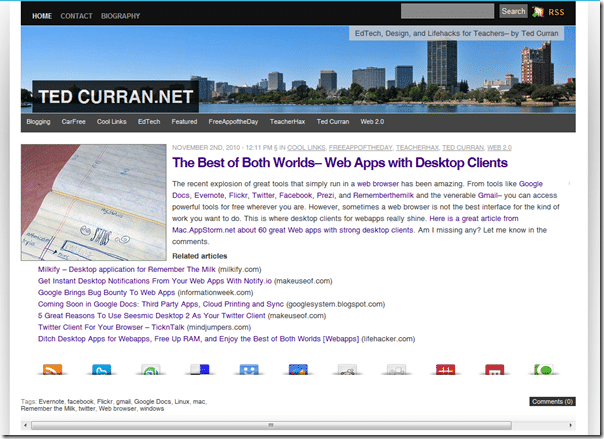Image resolution: width=604 pixels, height=439 pixels.
Task: Open the BIOGRAPHY page
Action: (120, 16)
